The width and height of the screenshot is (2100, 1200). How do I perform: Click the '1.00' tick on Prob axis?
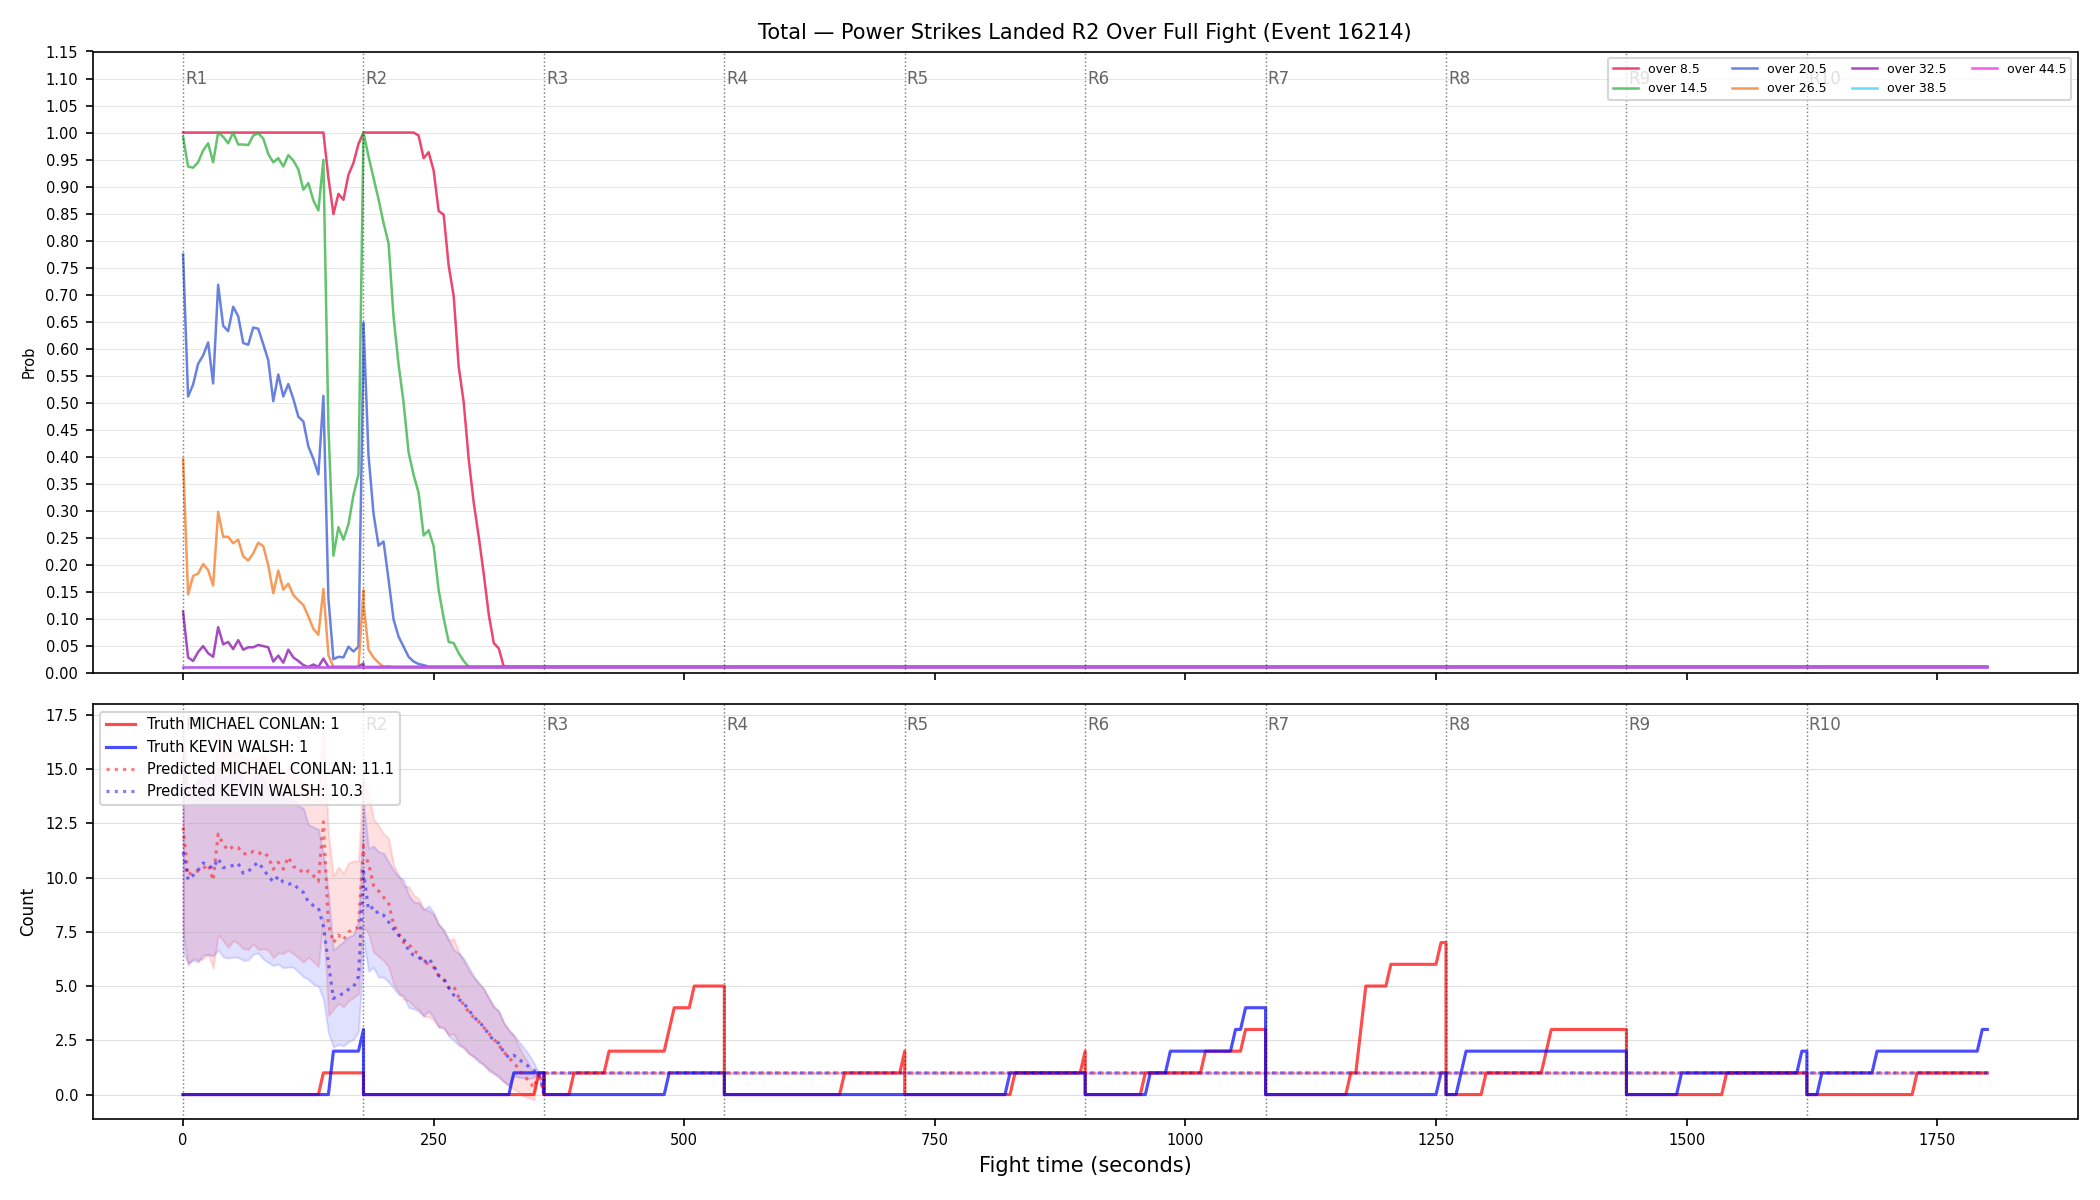pyautogui.click(x=62, y=133)
